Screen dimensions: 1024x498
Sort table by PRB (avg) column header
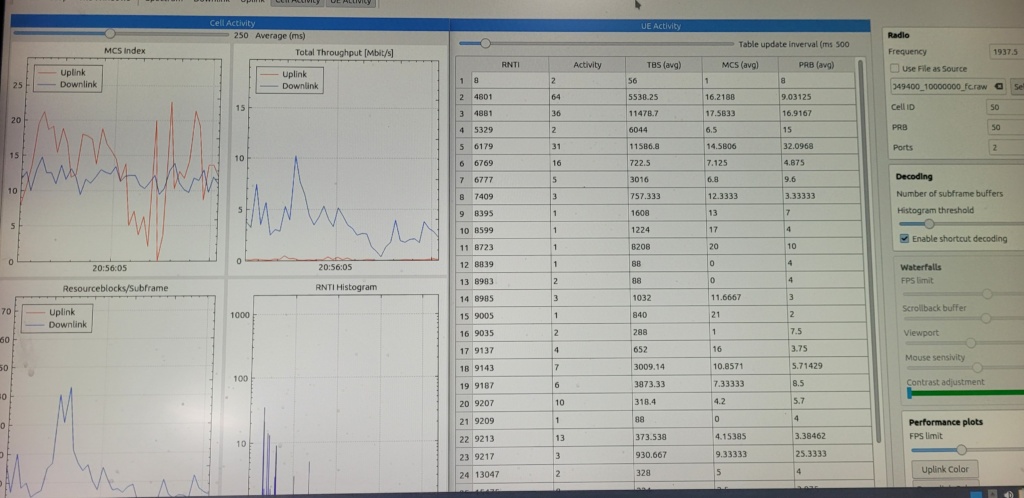tap(816, 65)
